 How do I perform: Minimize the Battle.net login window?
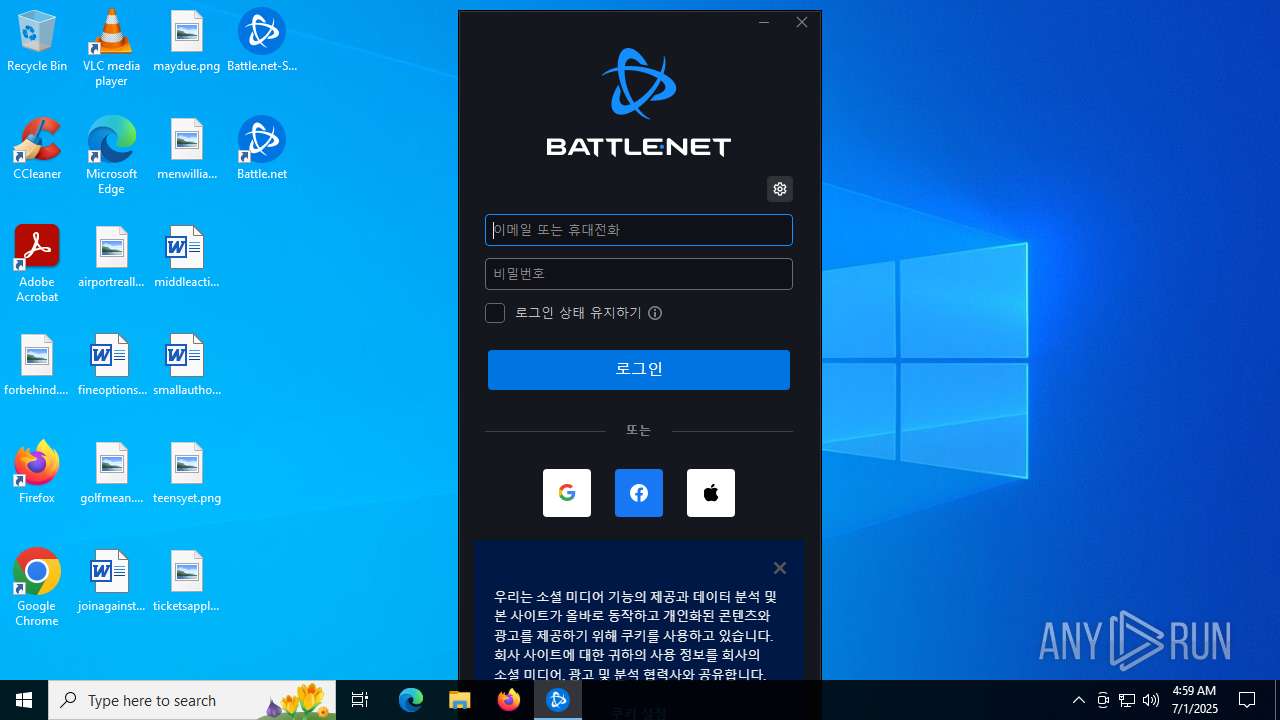[764, 22]
